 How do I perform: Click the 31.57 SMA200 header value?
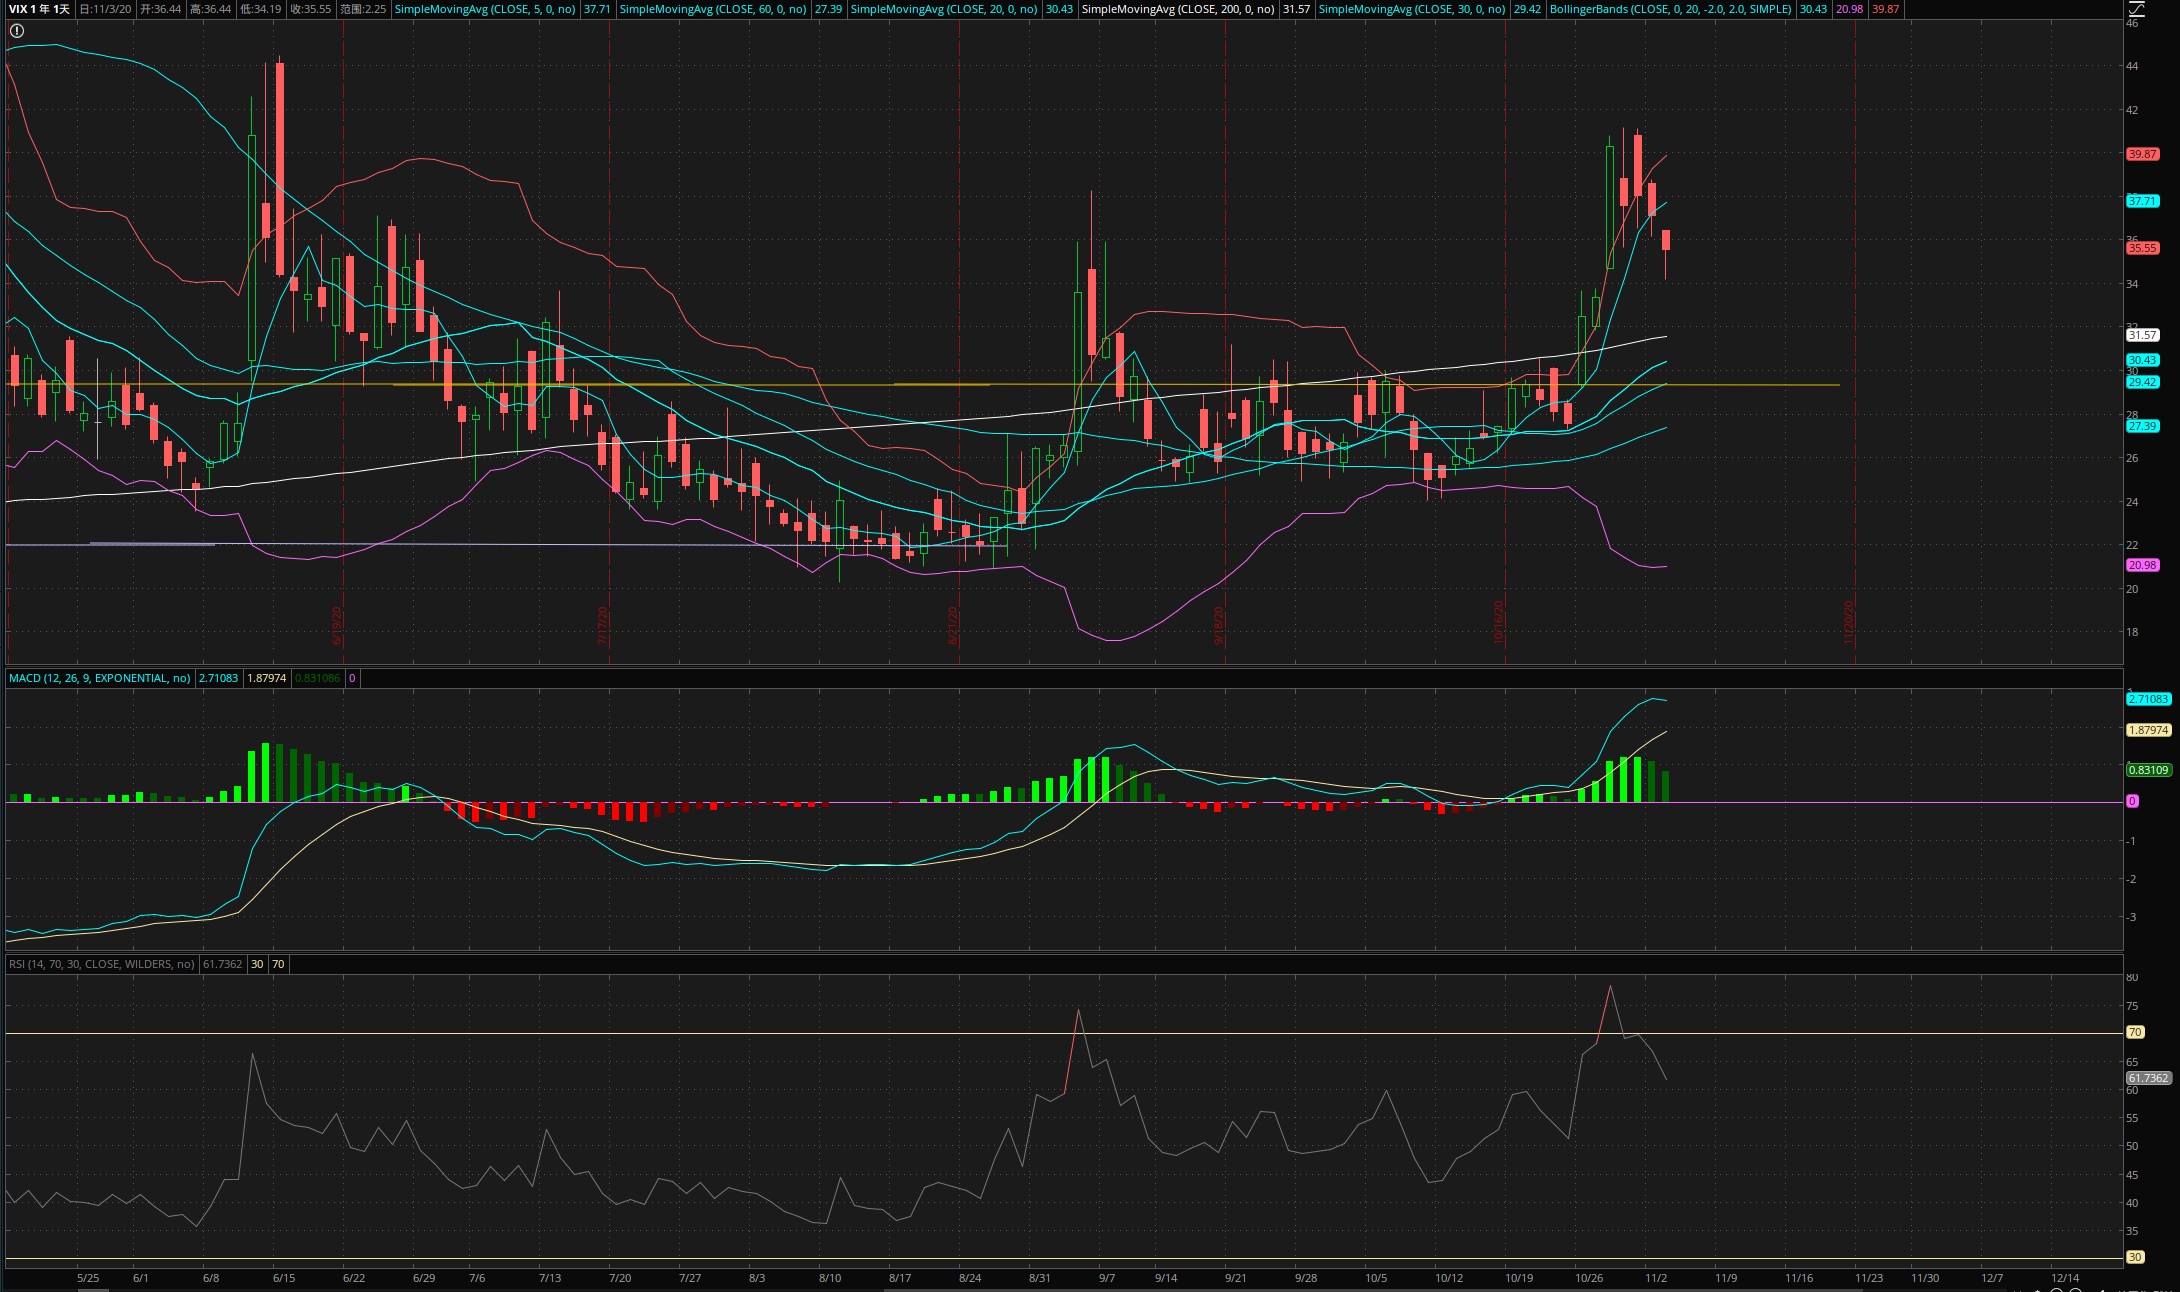click(x=1296, y=9)
